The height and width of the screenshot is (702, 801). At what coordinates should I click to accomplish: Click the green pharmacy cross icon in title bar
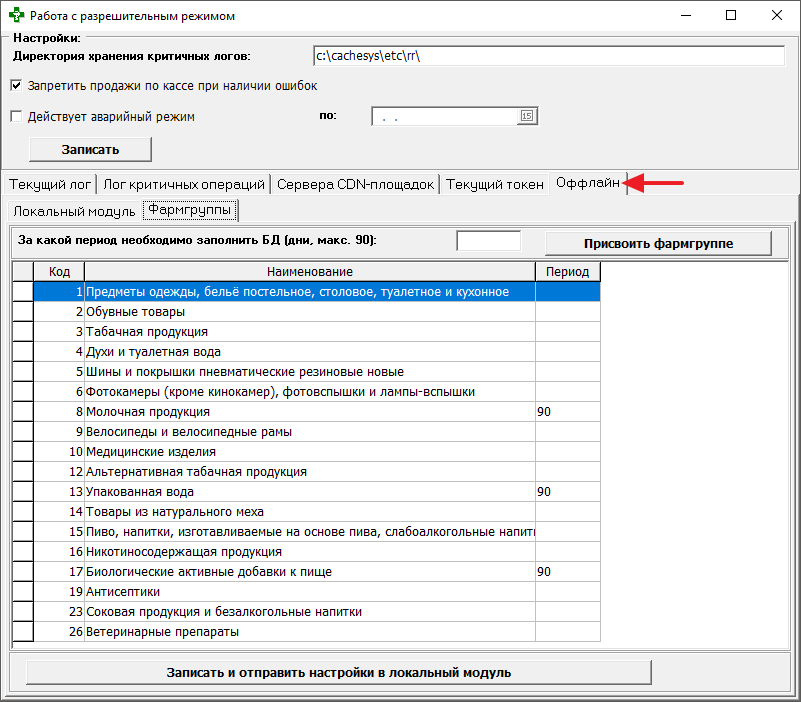click(14, 15)
